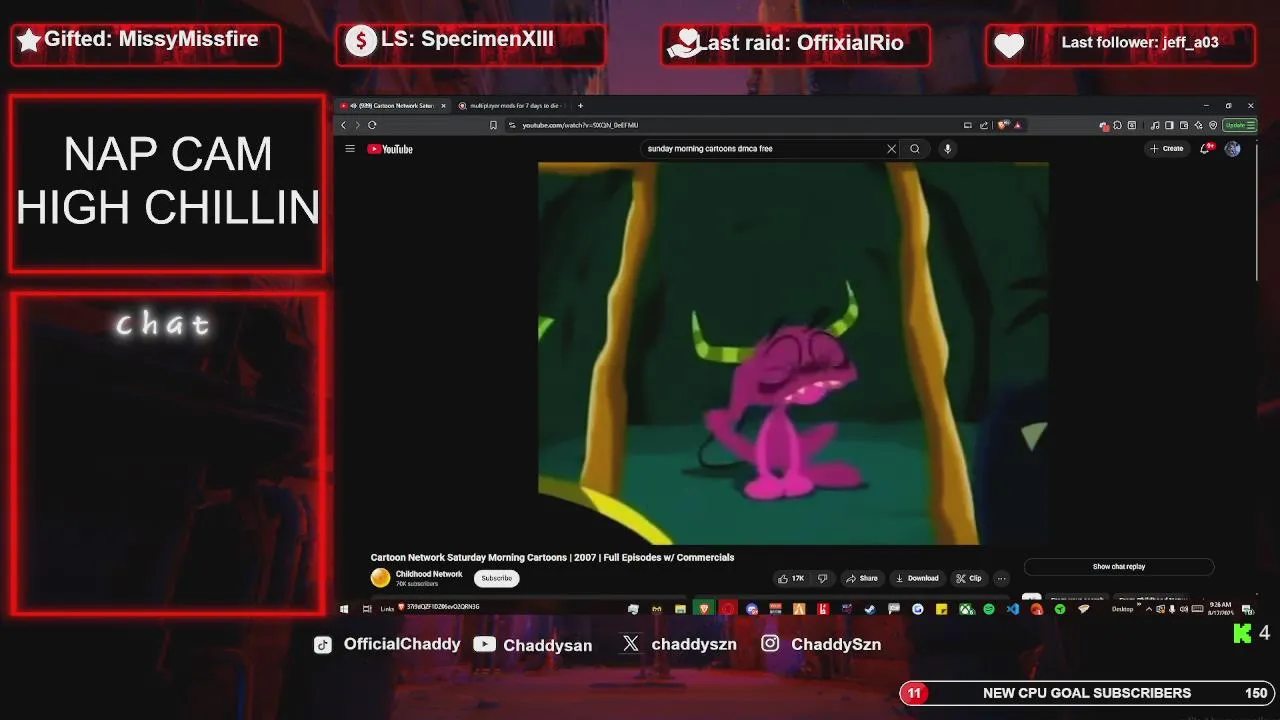Click the OfficialChaddy TikTok handle
This screenshot has width=1280, height=720.
402,644
